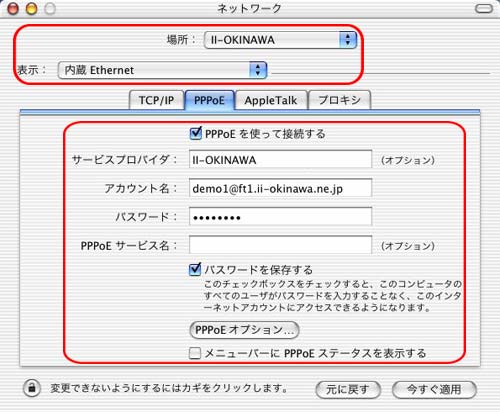Click the 今すぐ適用 button
The height and width of the screenshot is (412, 500).
[434, 389]
